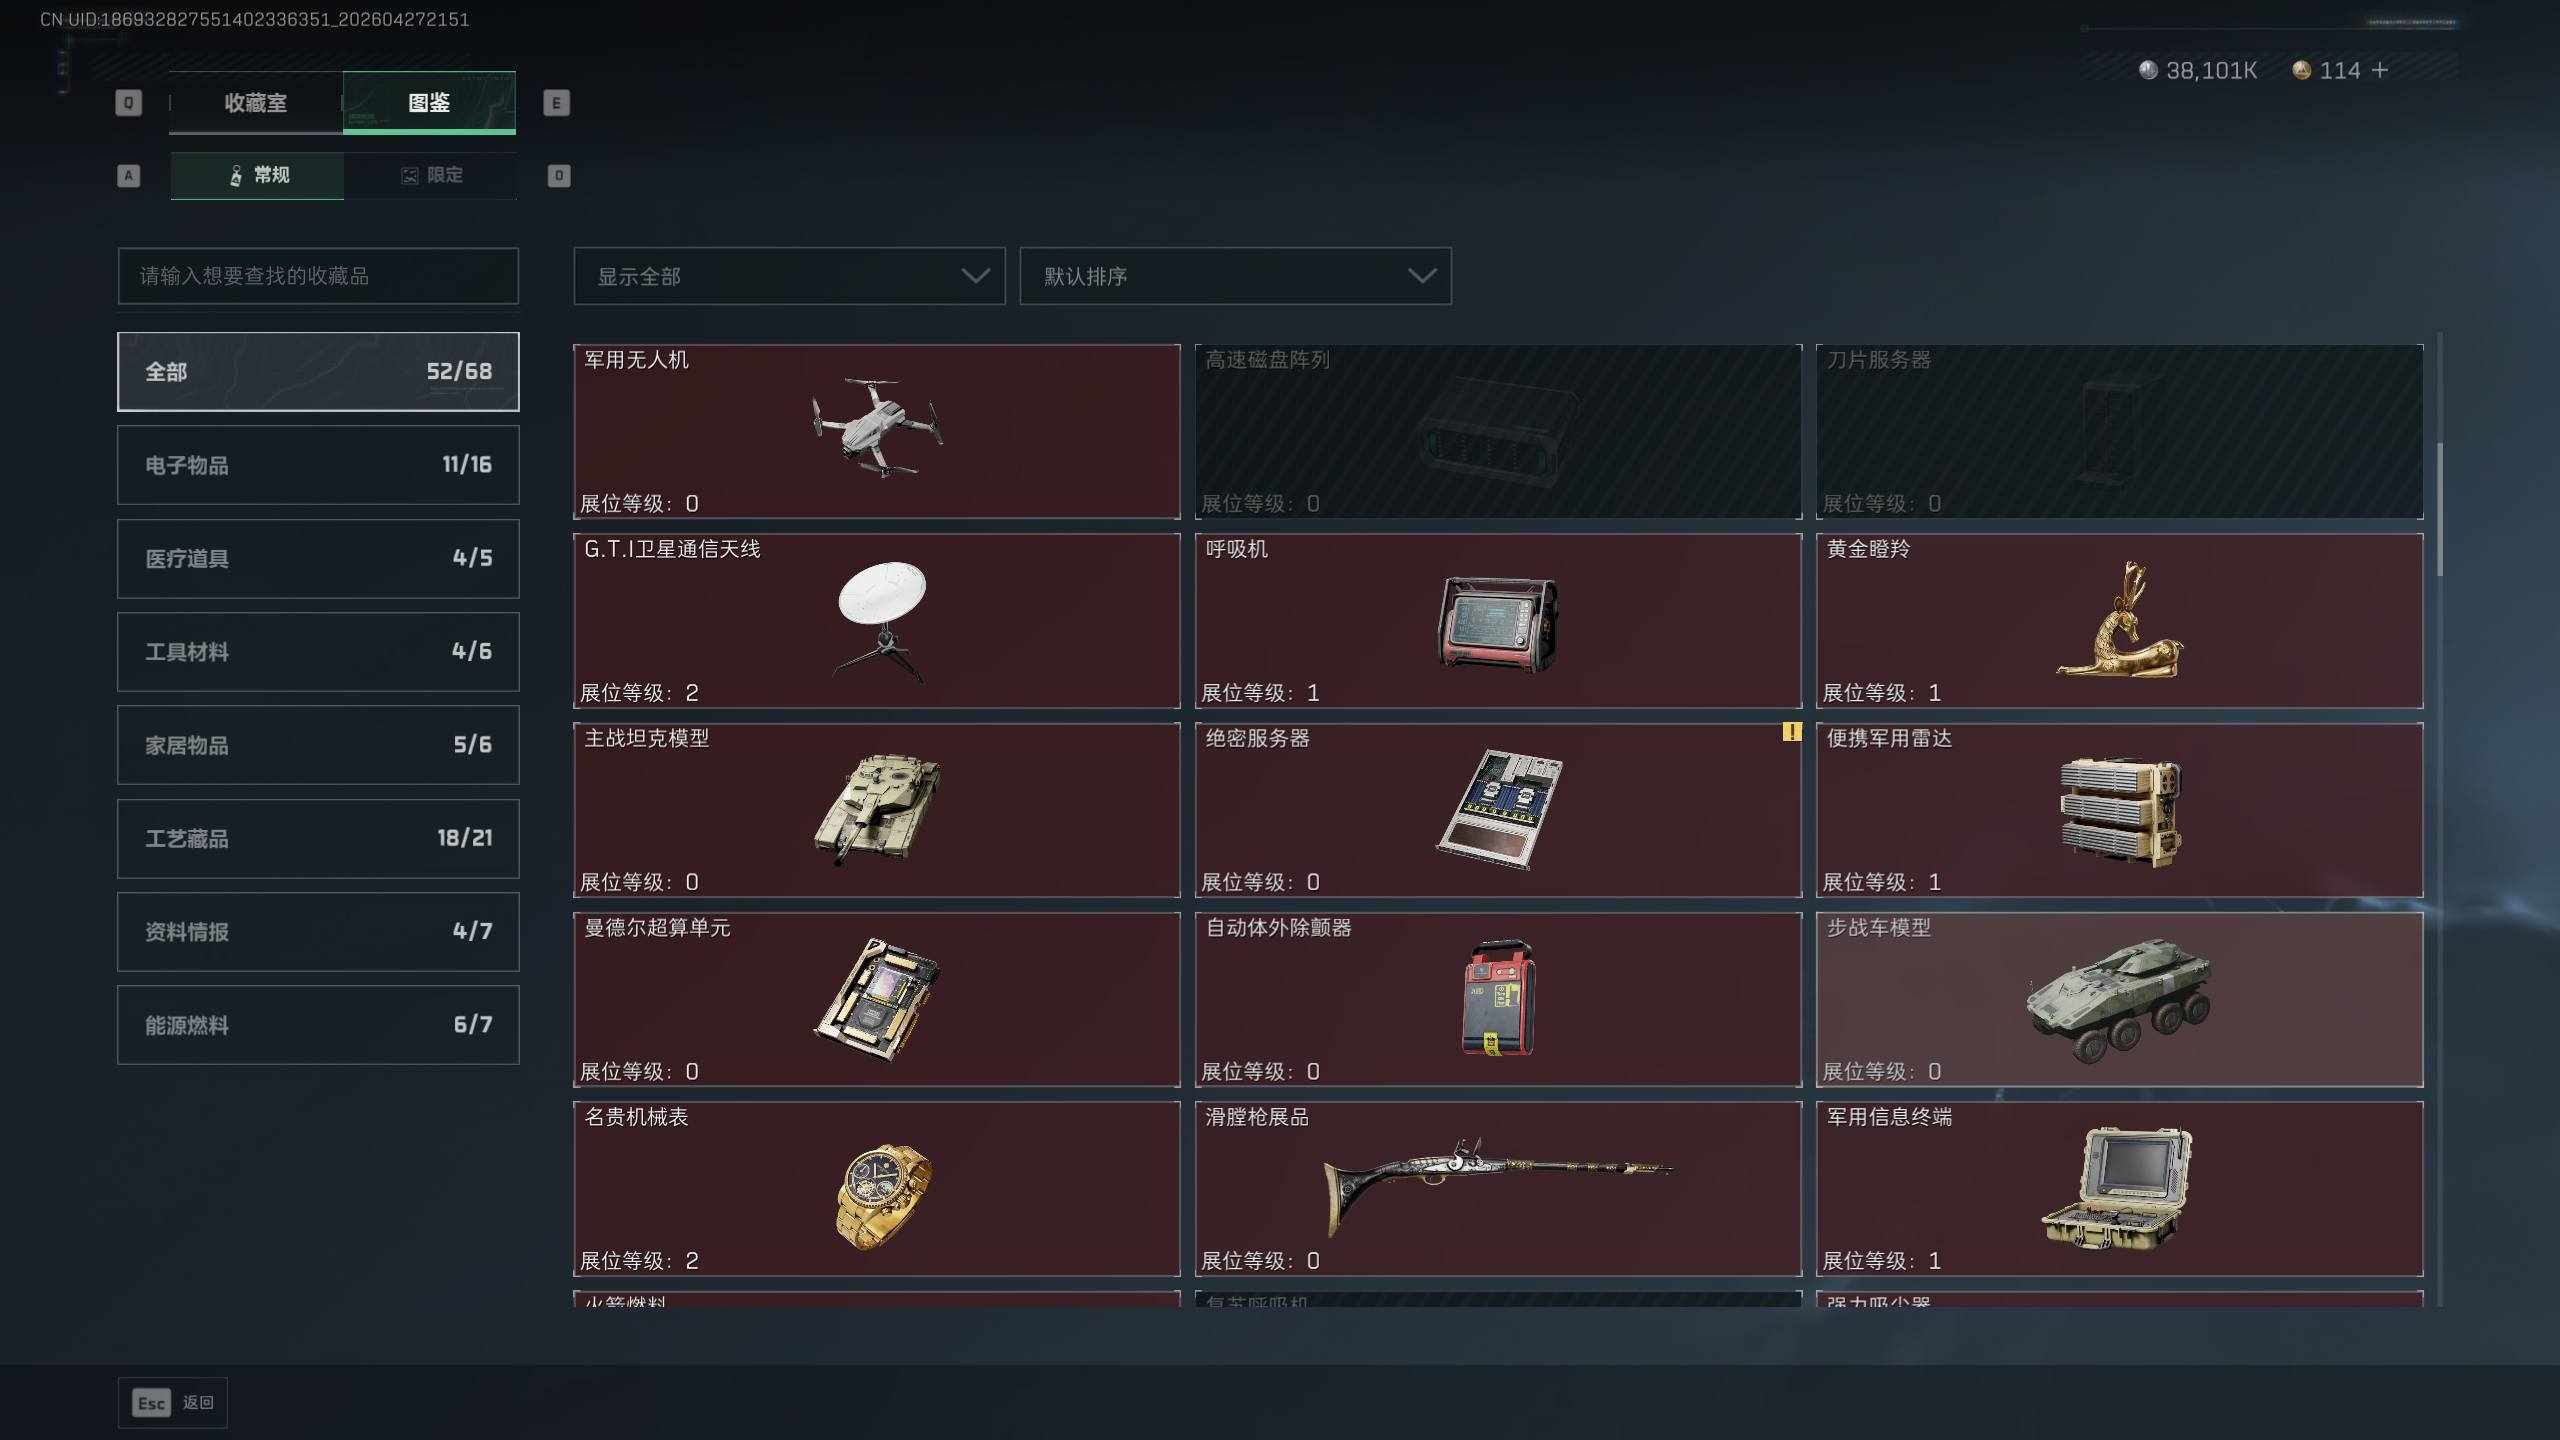Open the 军用信息终端 terminal item

pos(2119,1189)
